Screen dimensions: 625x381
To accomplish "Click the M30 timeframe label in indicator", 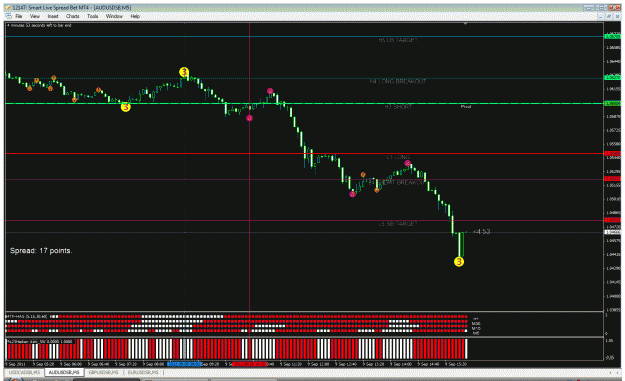I will [476, 324].
